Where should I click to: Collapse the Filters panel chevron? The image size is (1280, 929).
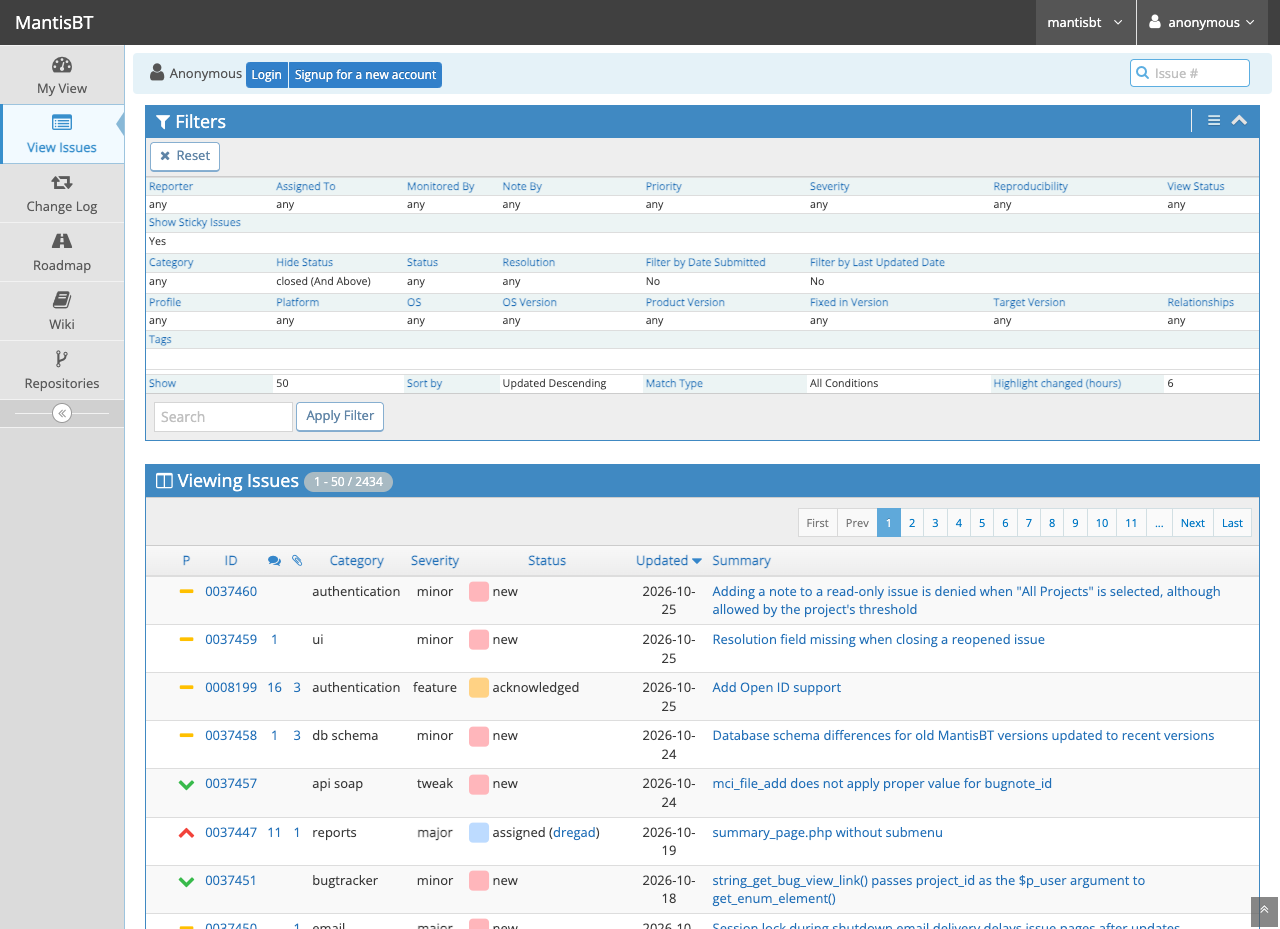tap(1239, 121)
